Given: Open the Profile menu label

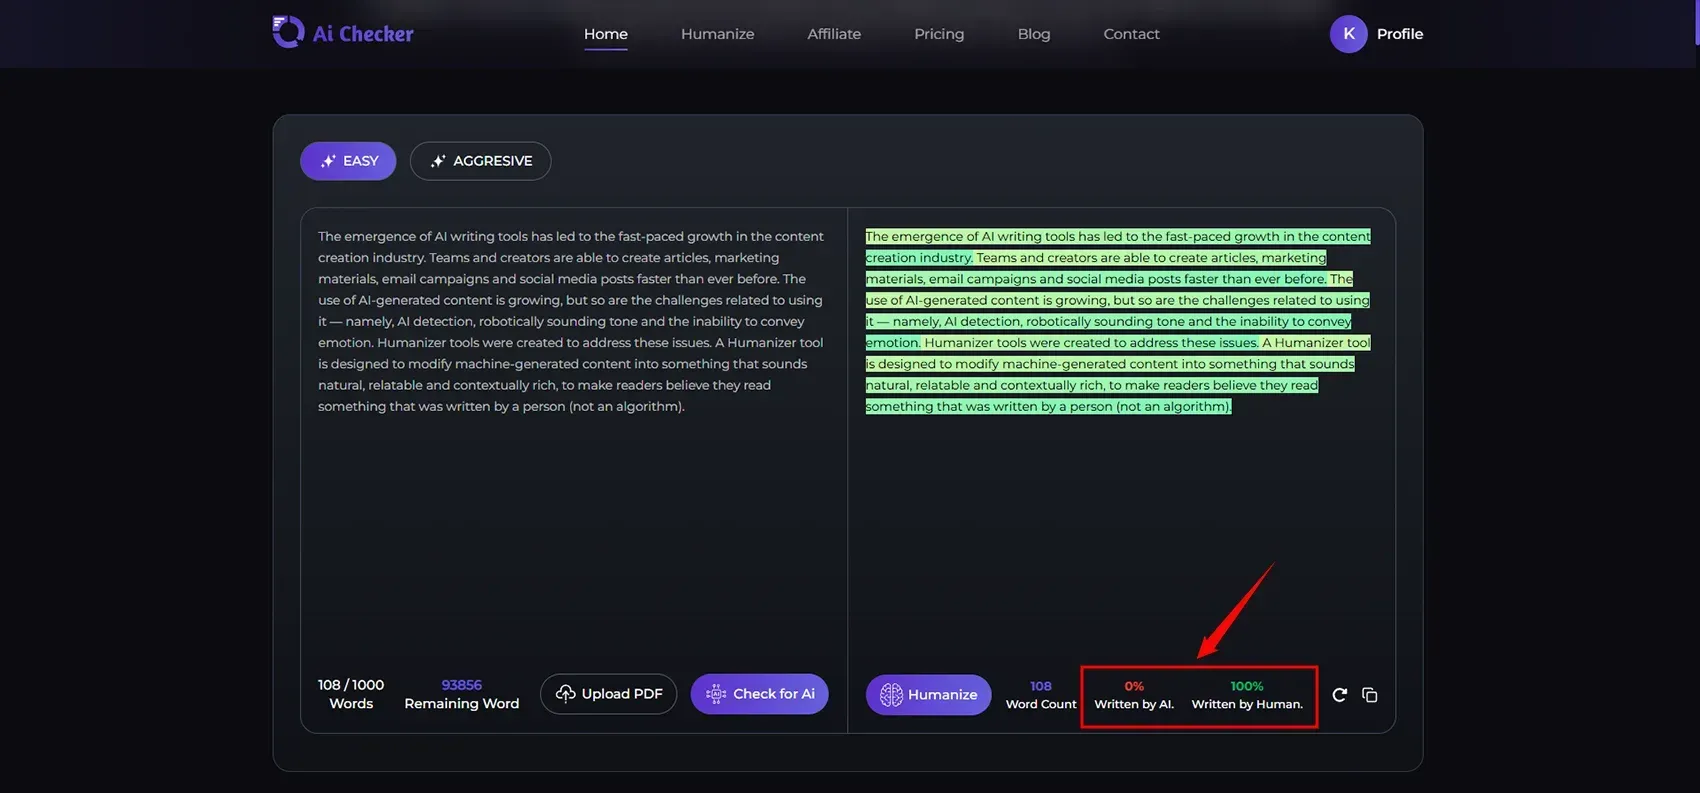Looking at the screenshot, I should point(1399,34).
